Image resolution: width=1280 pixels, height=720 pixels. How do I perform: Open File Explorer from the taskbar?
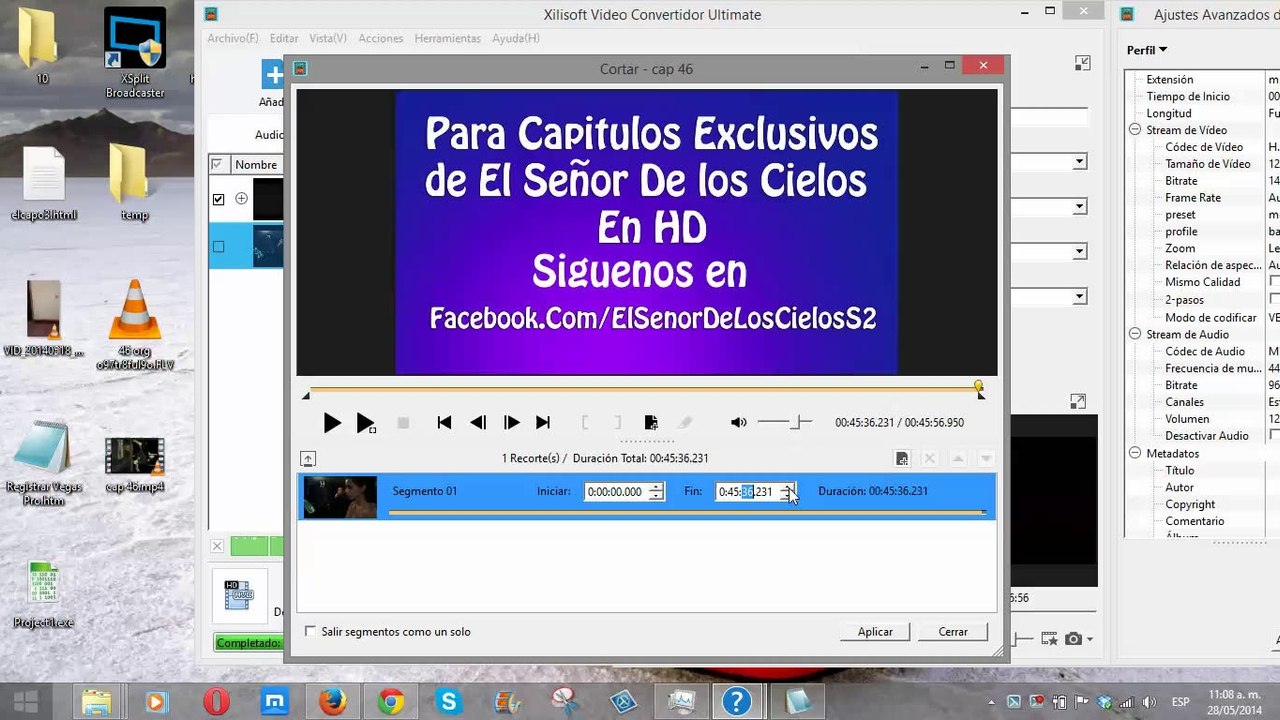(x=96, y=702)
